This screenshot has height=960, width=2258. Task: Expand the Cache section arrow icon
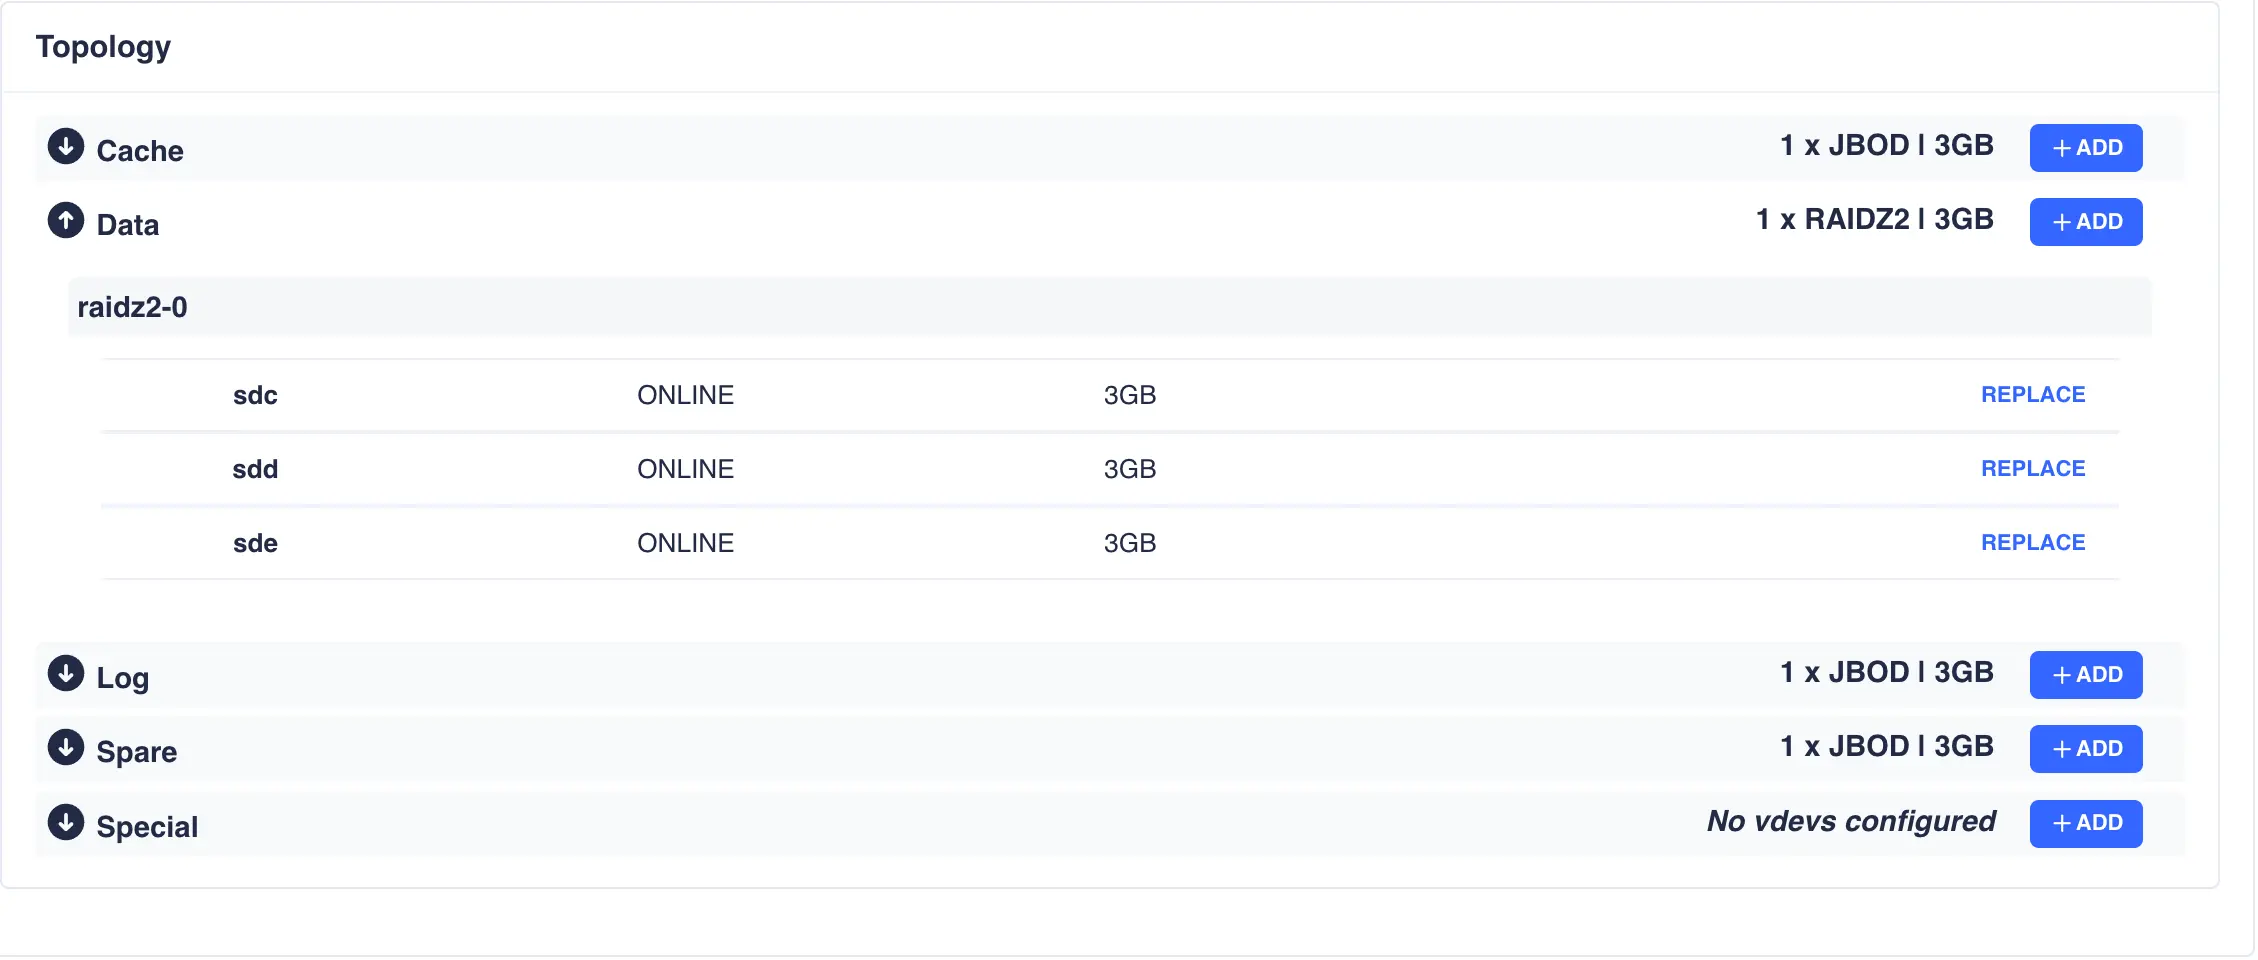tap(66, 147)
